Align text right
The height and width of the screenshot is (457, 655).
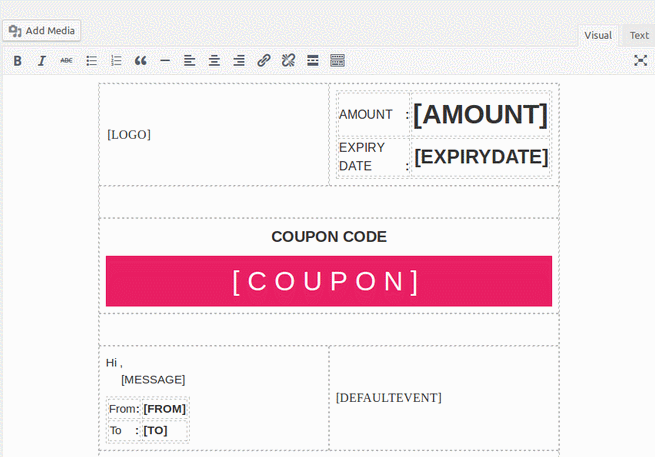coord(239,61)
